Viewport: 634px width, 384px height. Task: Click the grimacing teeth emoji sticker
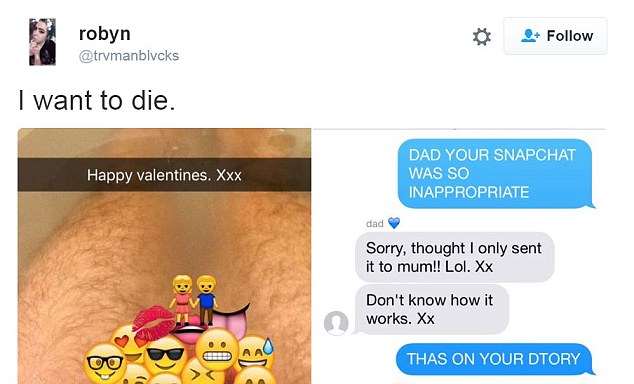click(217, 350)
